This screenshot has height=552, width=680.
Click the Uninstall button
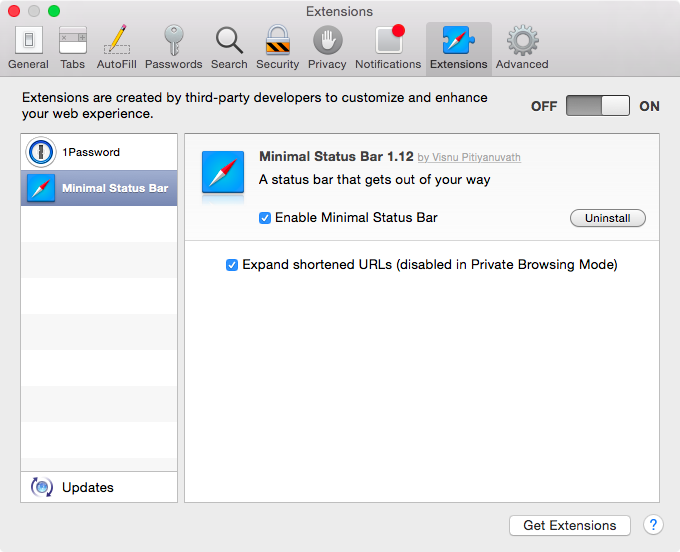click(608, 218)
